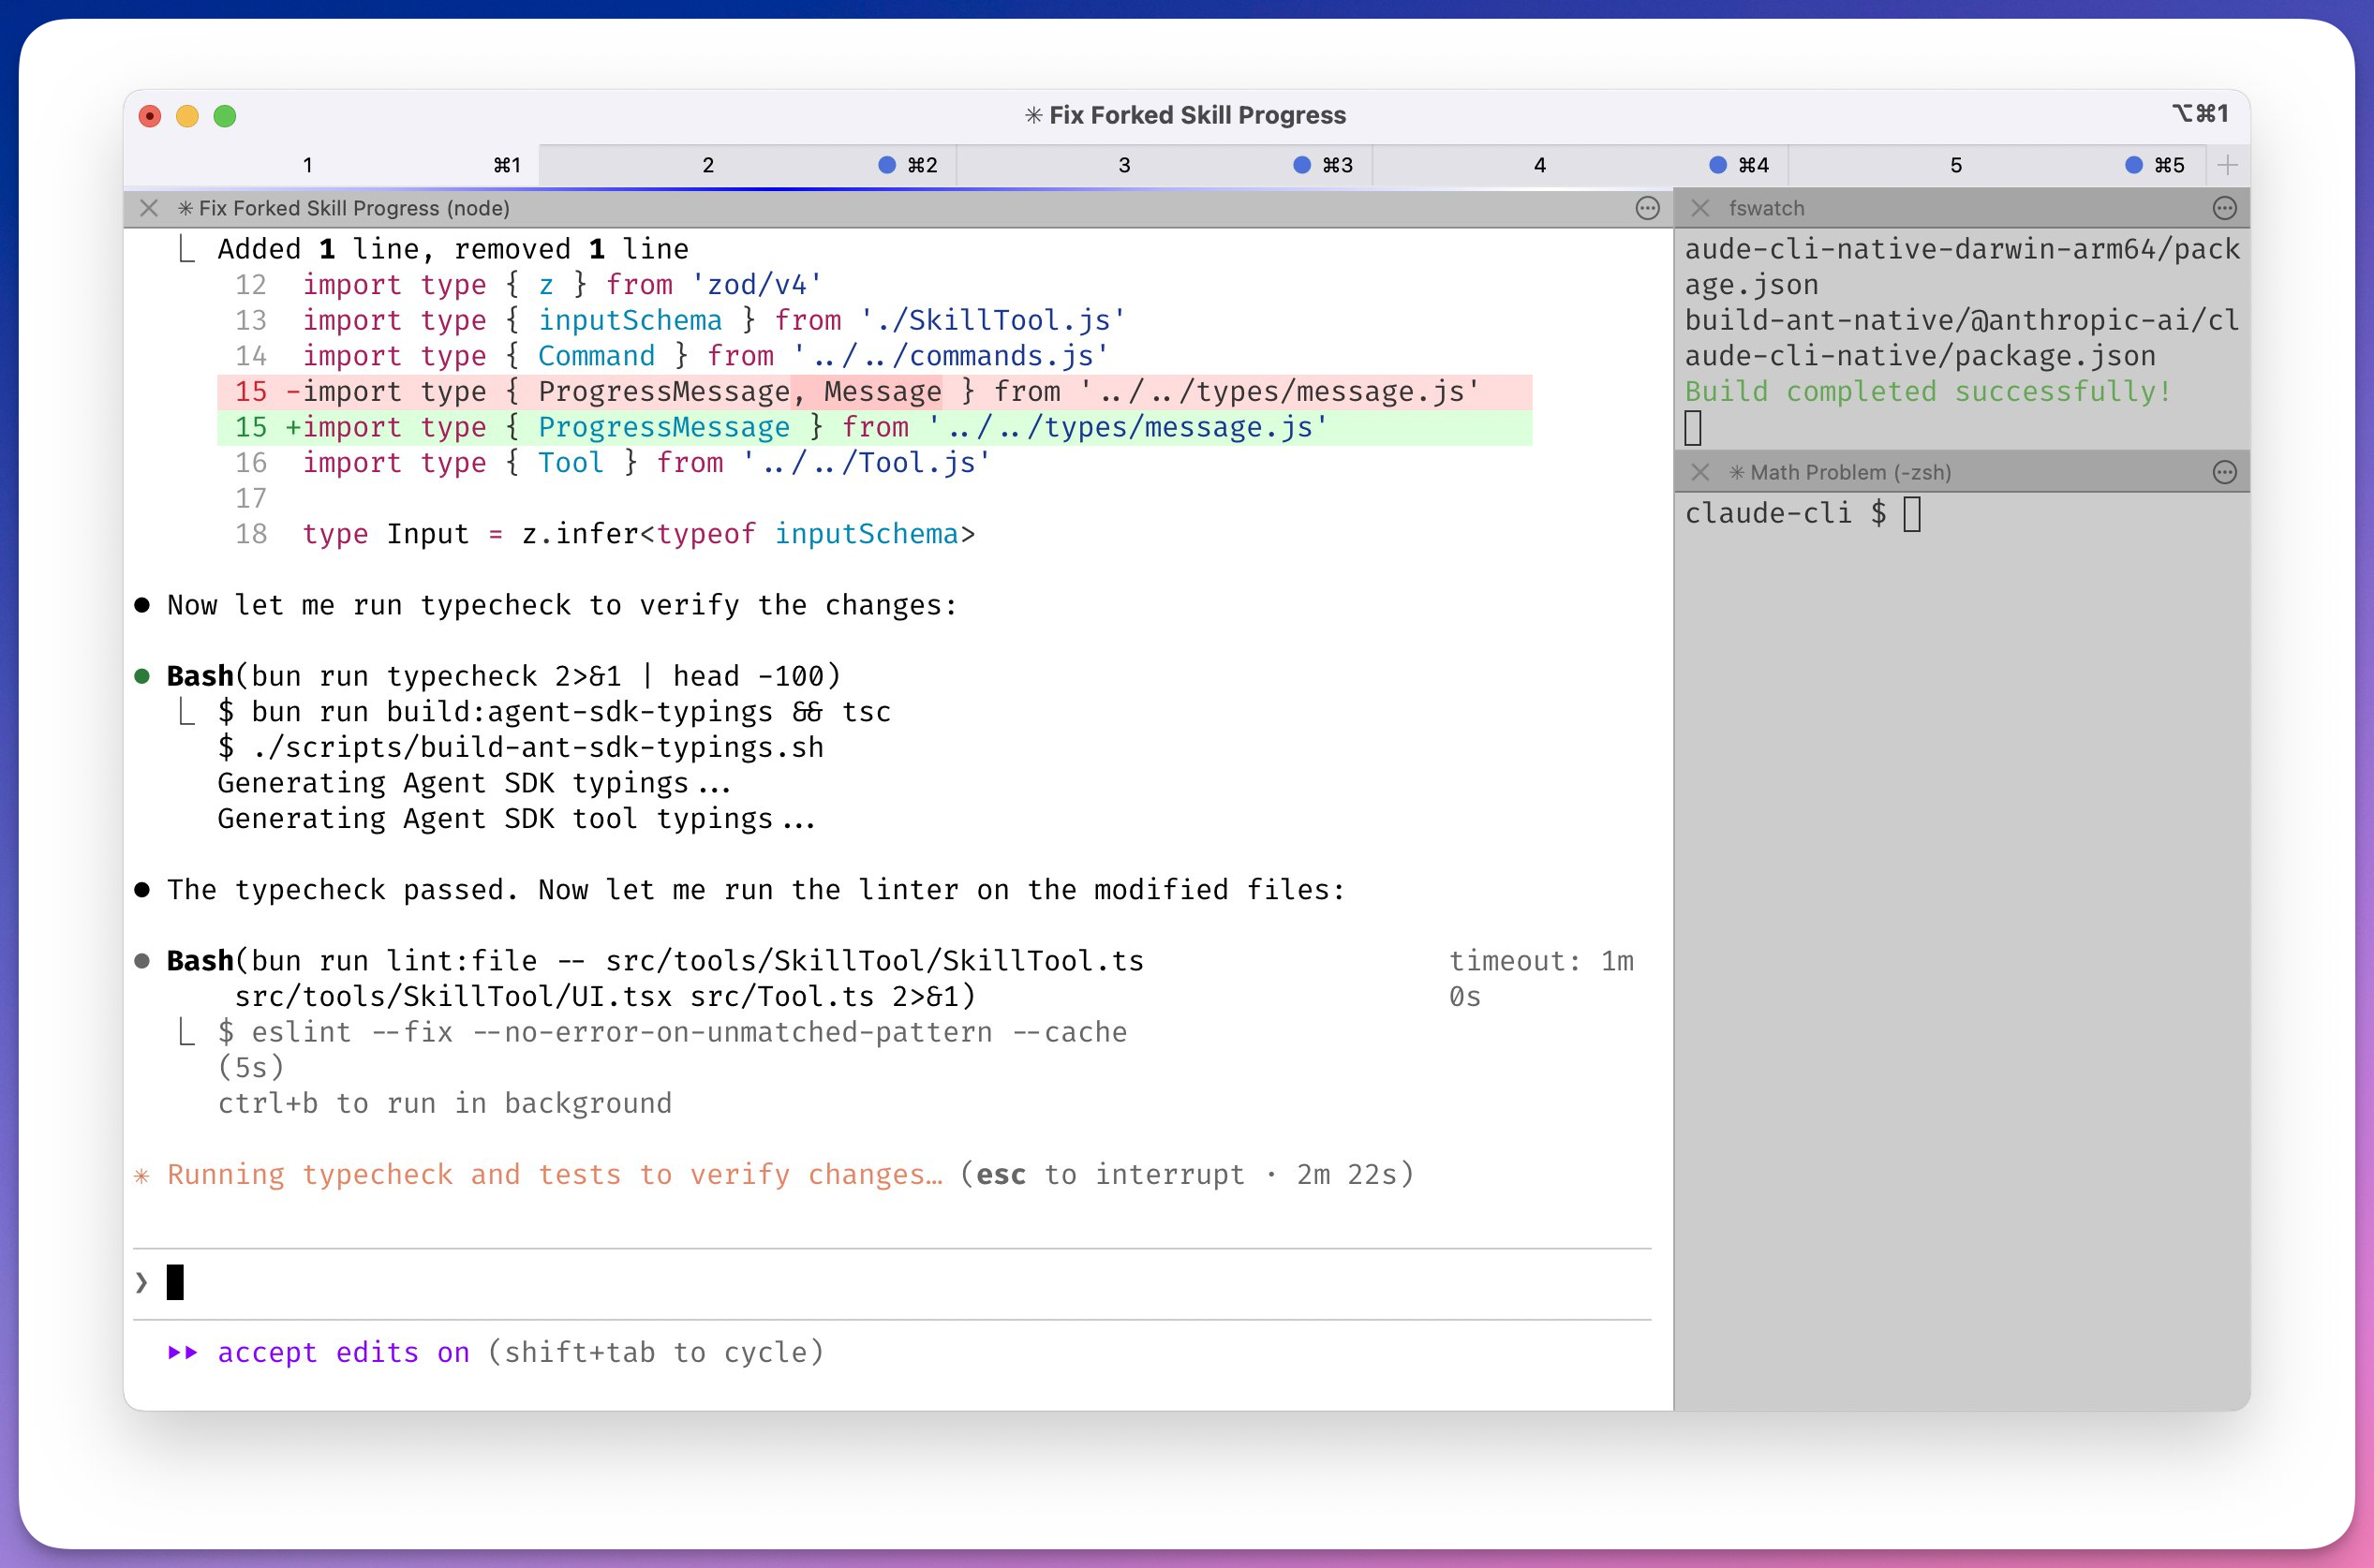Click the new tab plus icon
Image resolution: width=2374 pixels, height=1568 pixels.
pyautogui.click(x=2227, y=165)
